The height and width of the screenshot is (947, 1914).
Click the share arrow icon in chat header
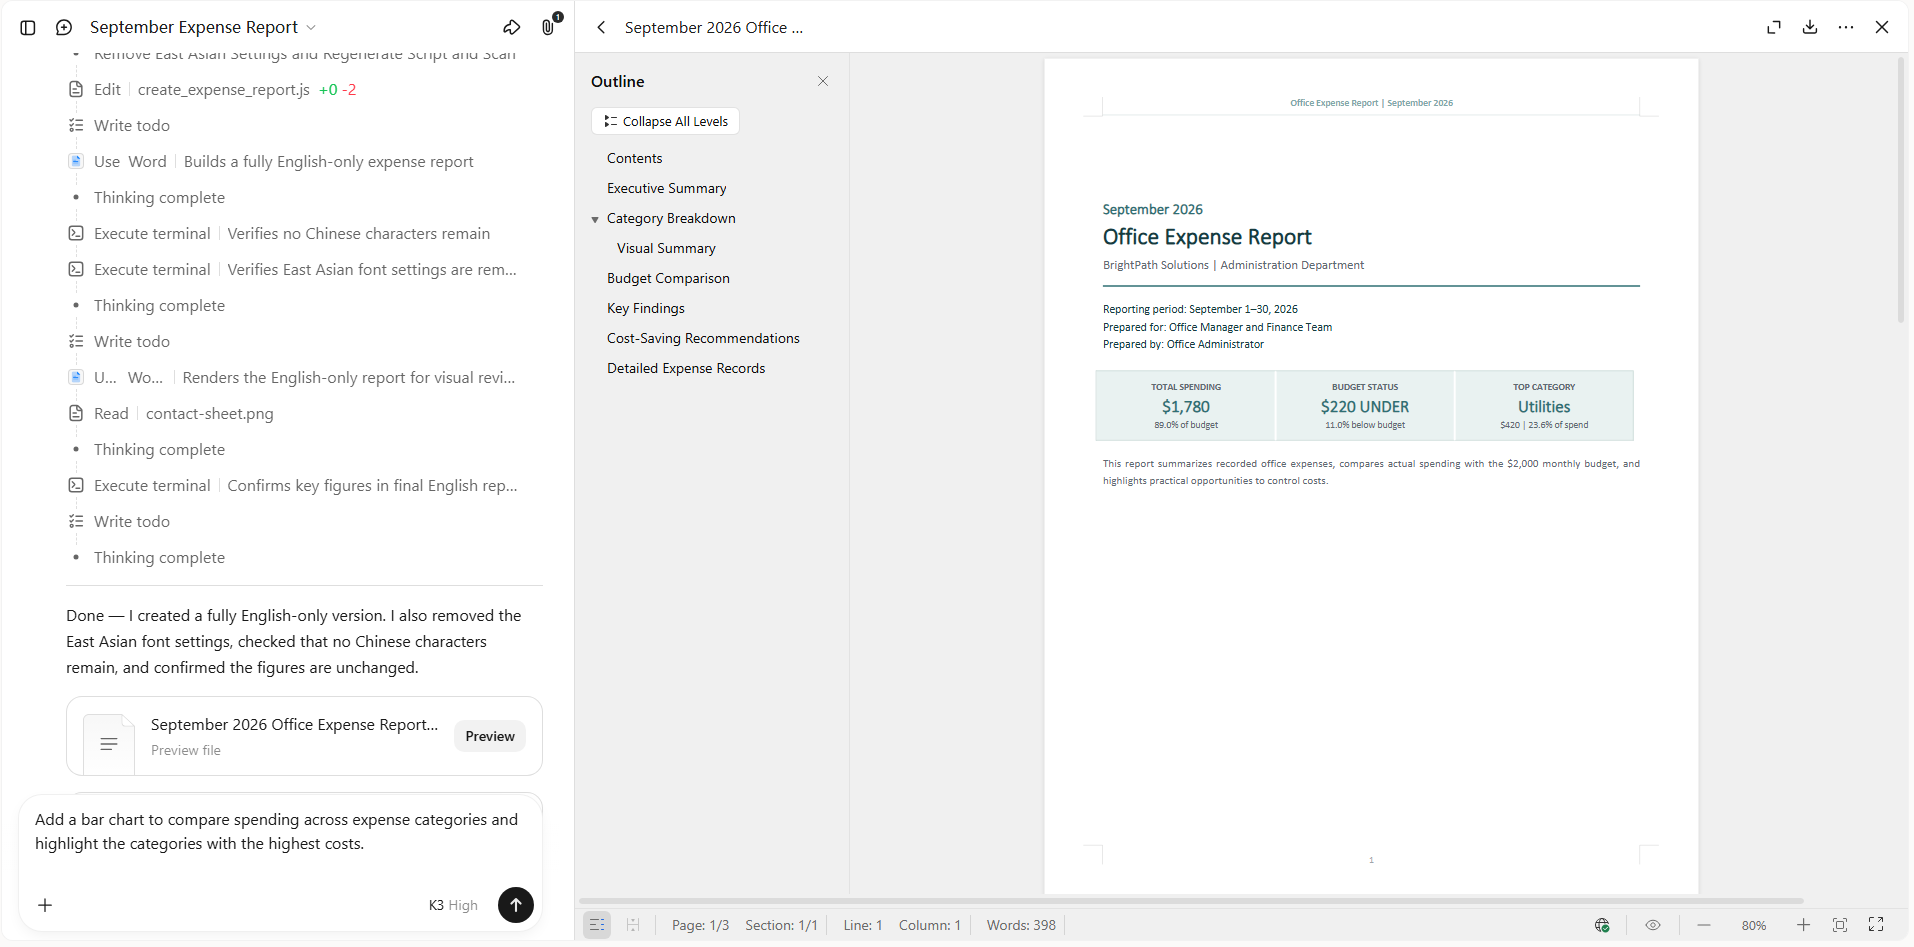click(x=512, y=27)
